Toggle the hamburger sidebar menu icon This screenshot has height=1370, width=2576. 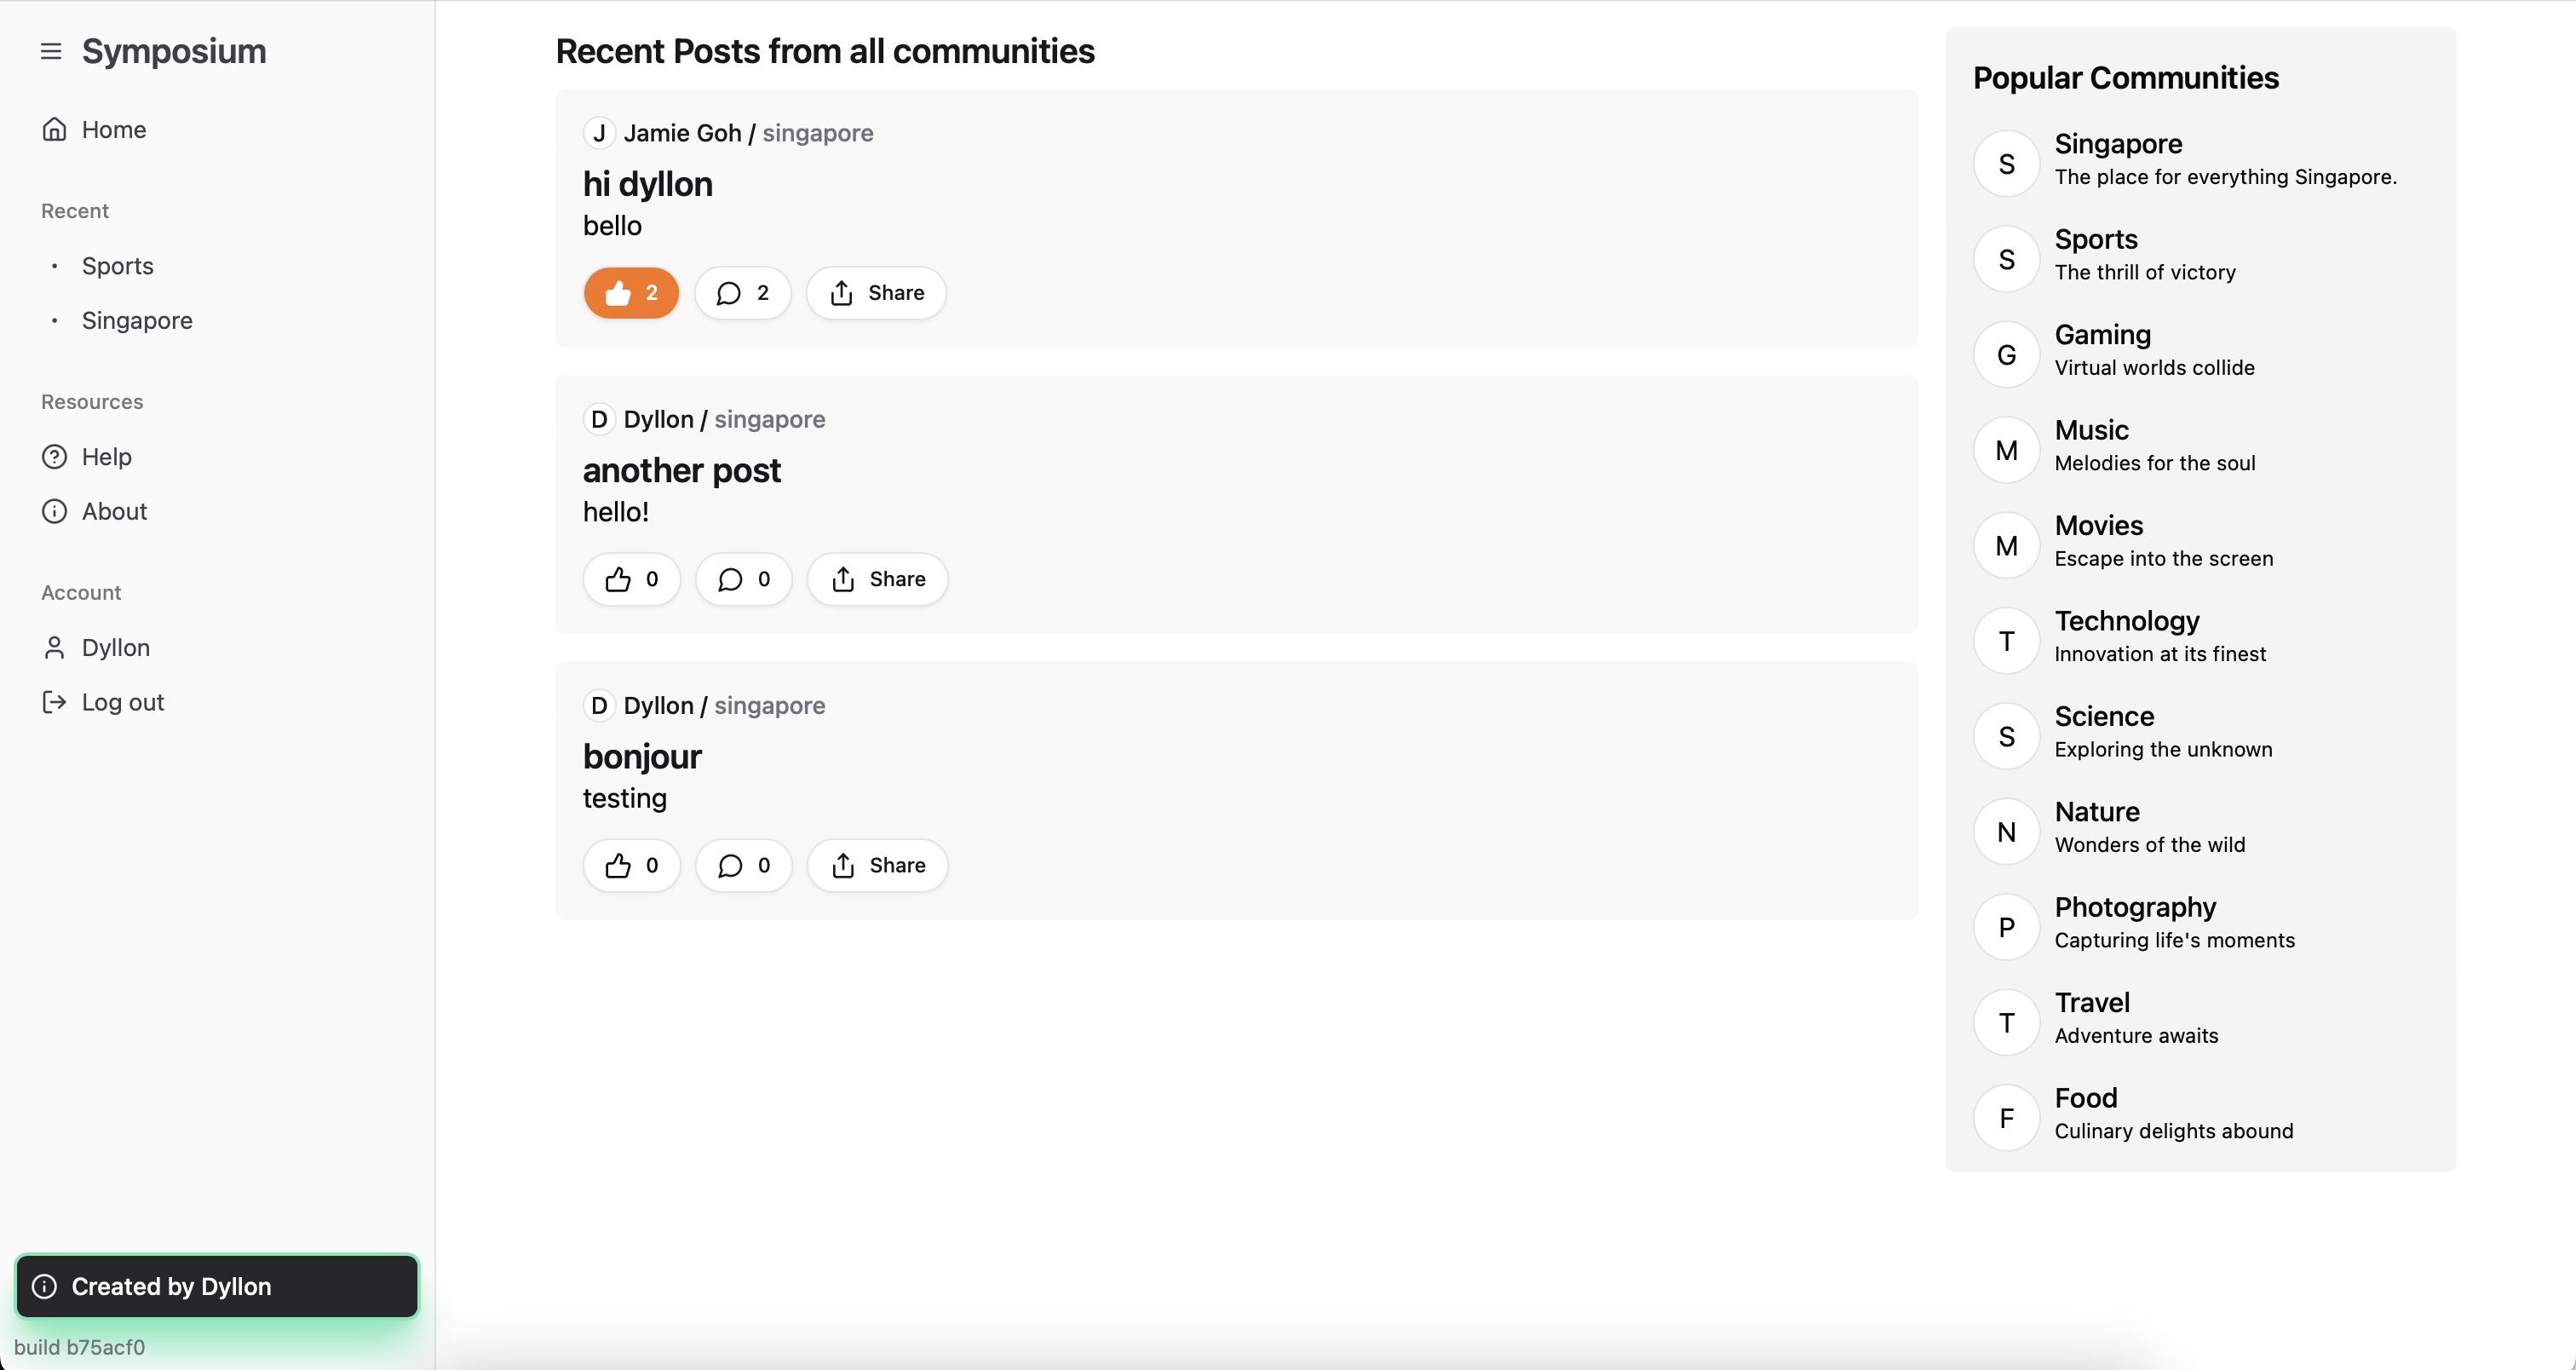coord(51,51)
